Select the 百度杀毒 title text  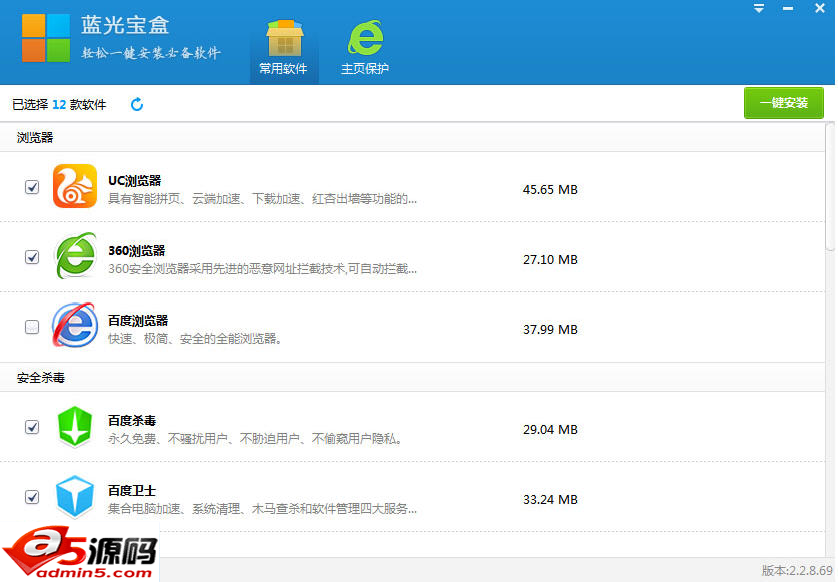[x=132, y=421]
